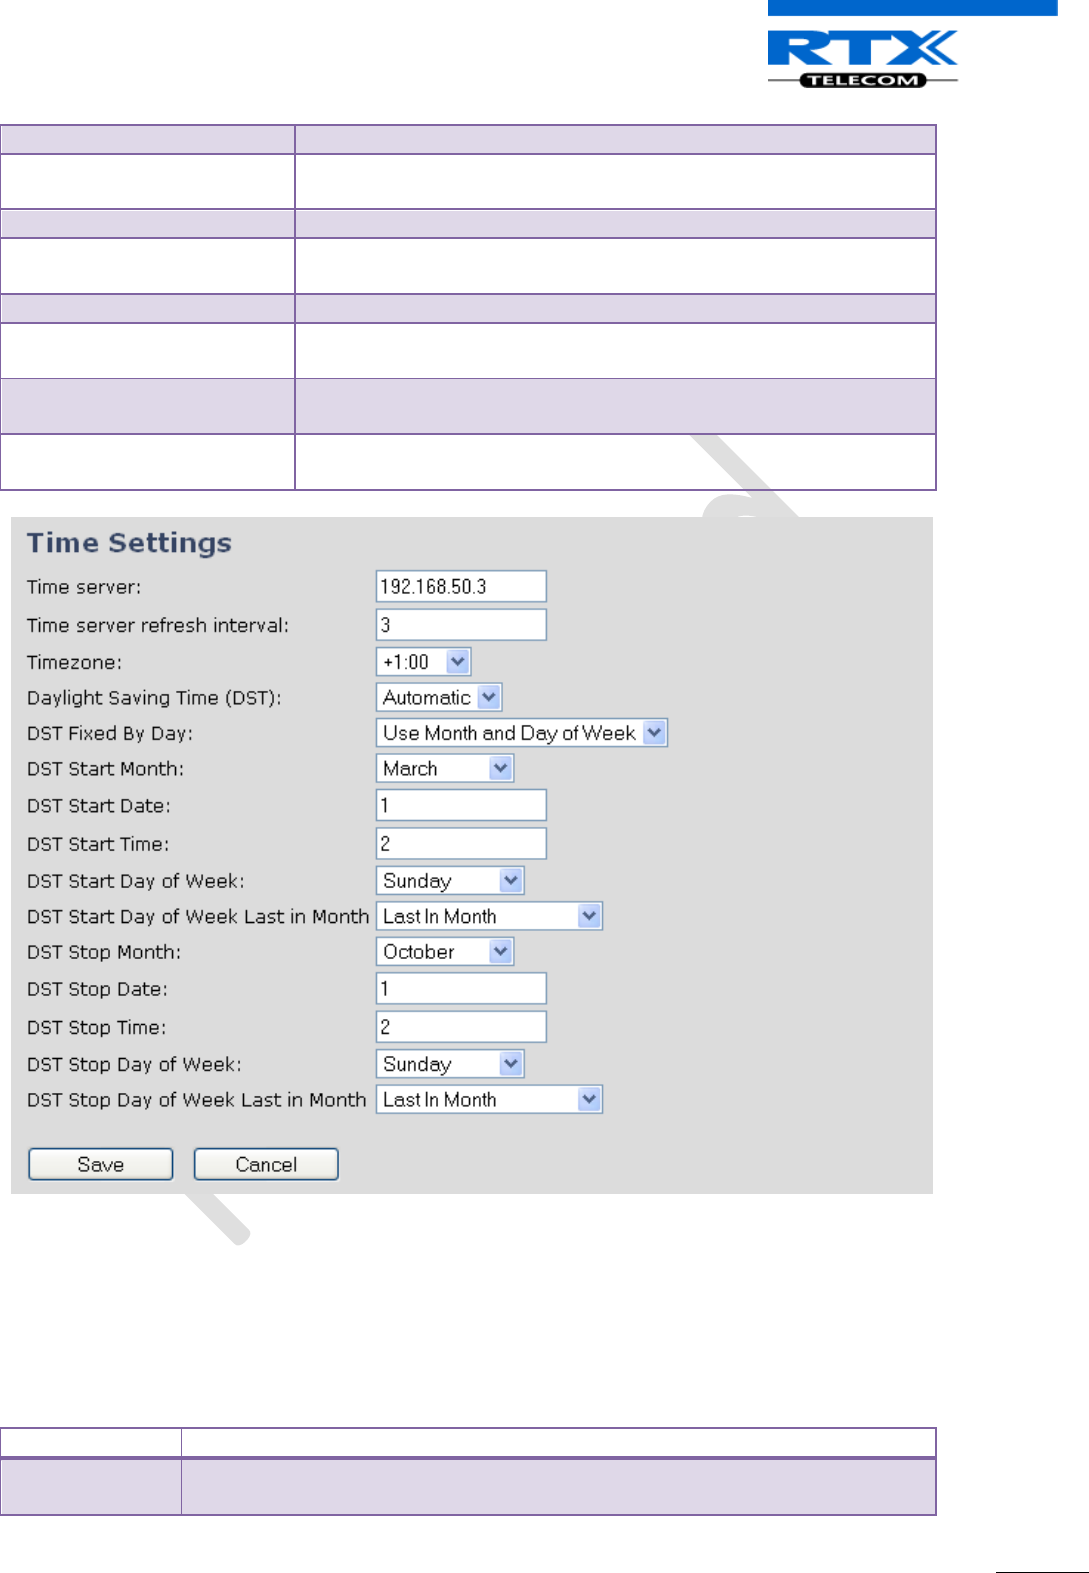The height and width of the screenshot is (1573, 1089).
Task: Click the Time server refresh interval field
Action: pos(461,624)
